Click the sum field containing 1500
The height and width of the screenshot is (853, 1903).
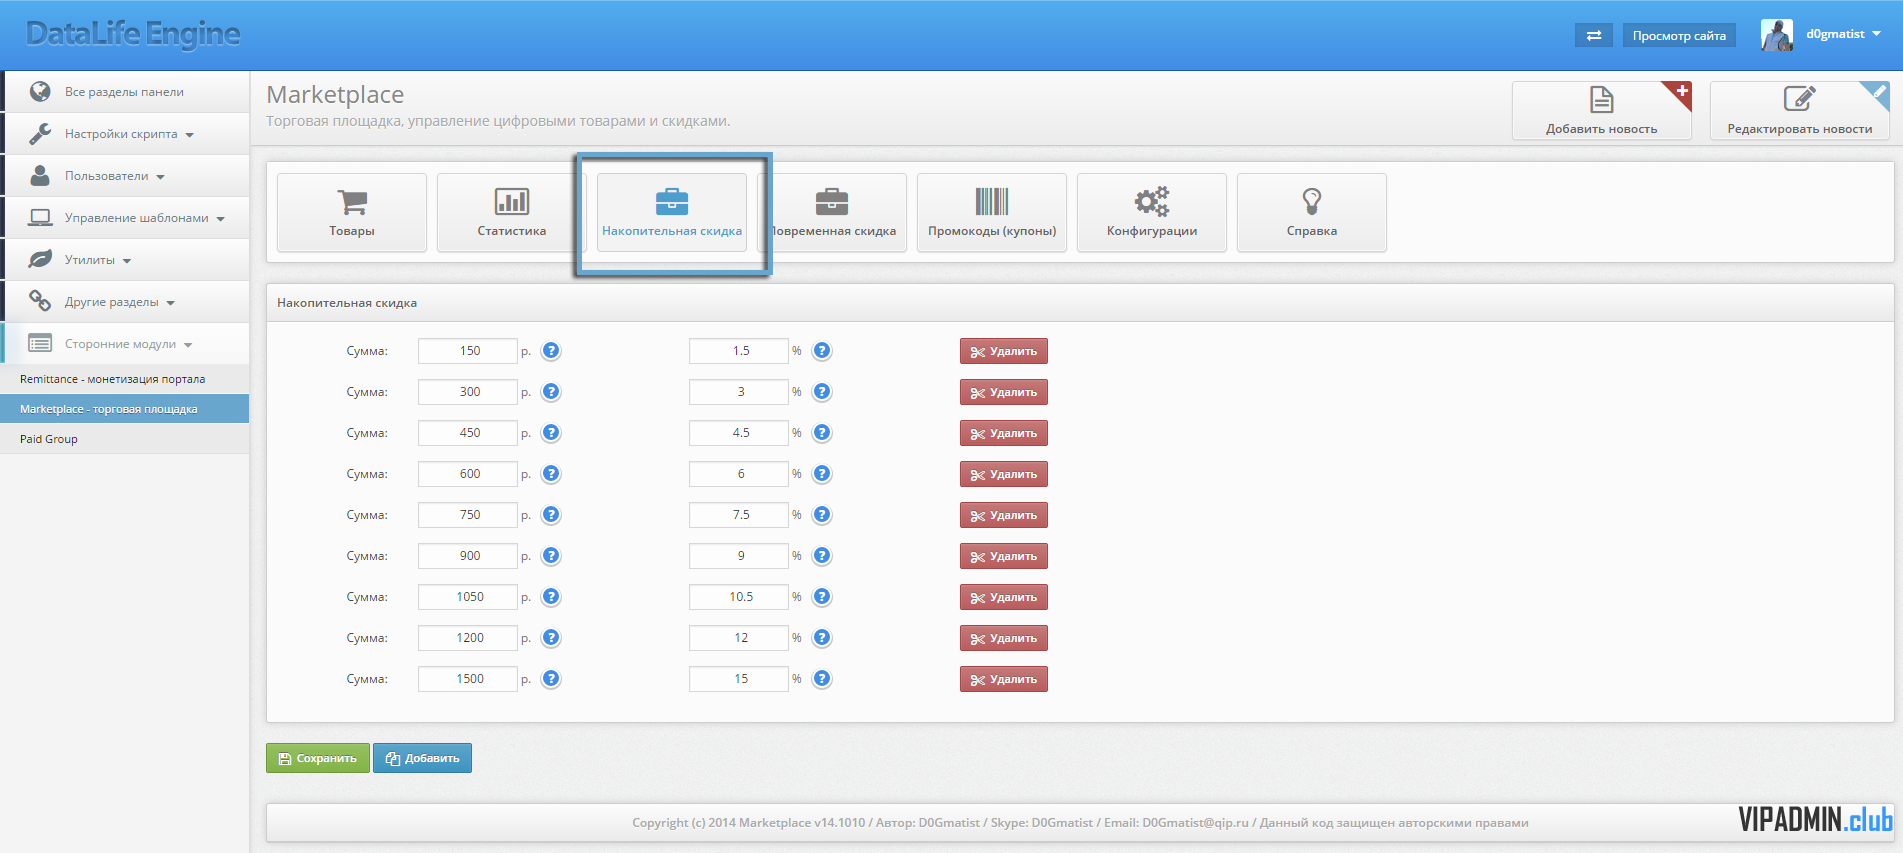(x=468, y=679)
